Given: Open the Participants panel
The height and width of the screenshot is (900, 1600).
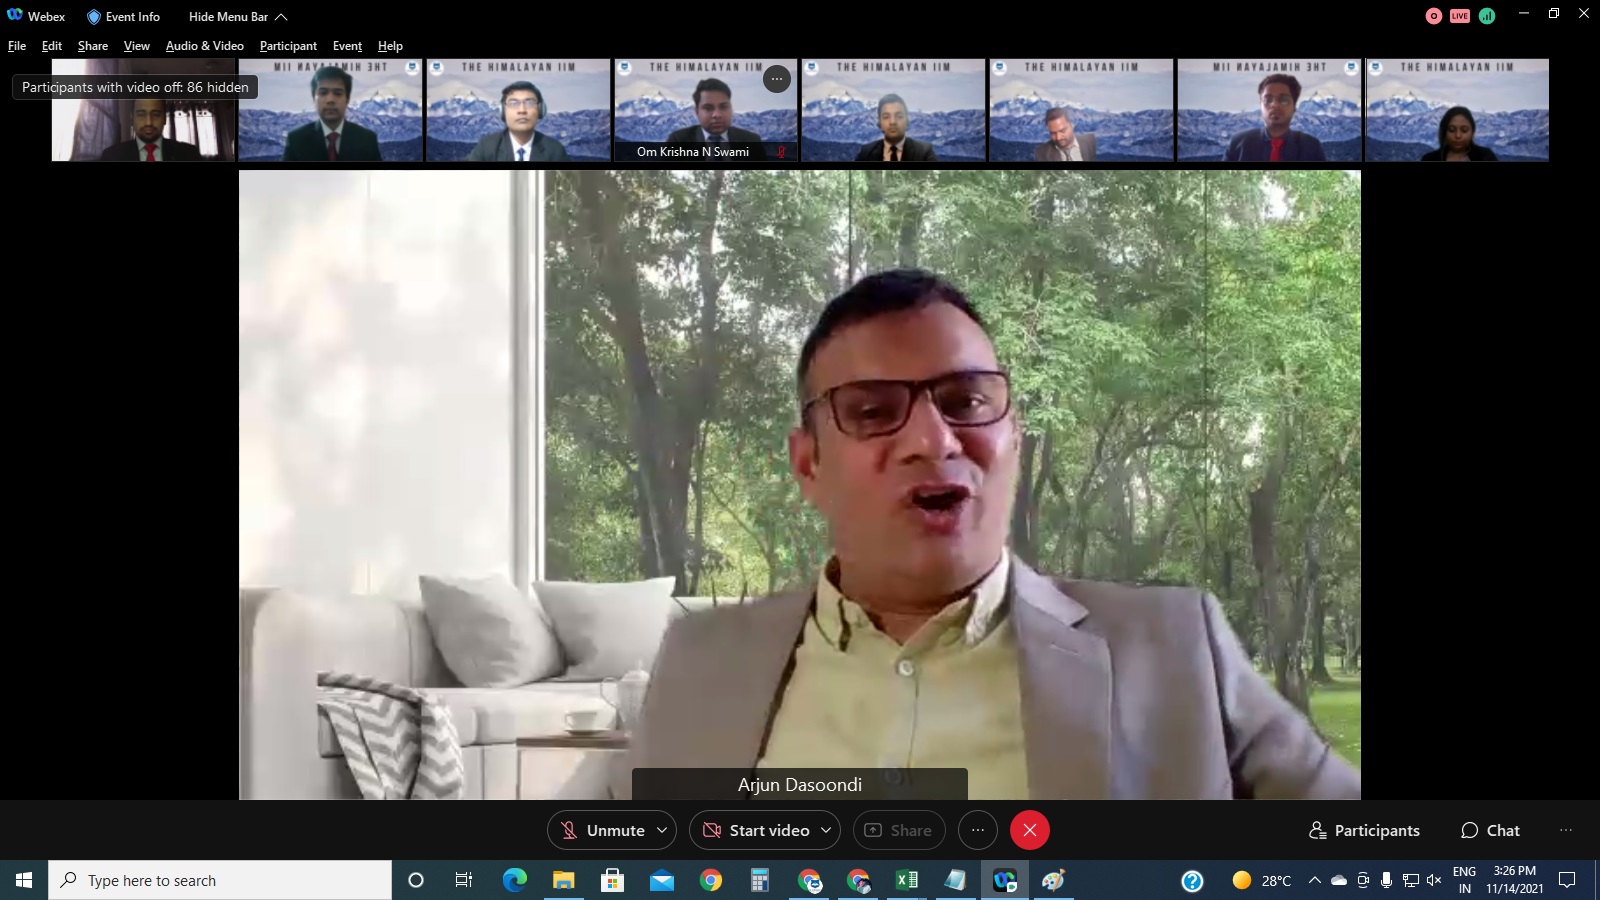Looking at the screenshot, I should [1365, 830].
